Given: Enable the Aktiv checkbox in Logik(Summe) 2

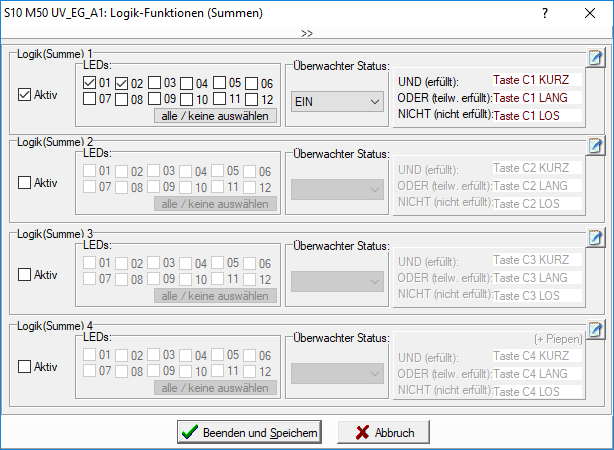Looking at the screenshot, I should [25, 183].
